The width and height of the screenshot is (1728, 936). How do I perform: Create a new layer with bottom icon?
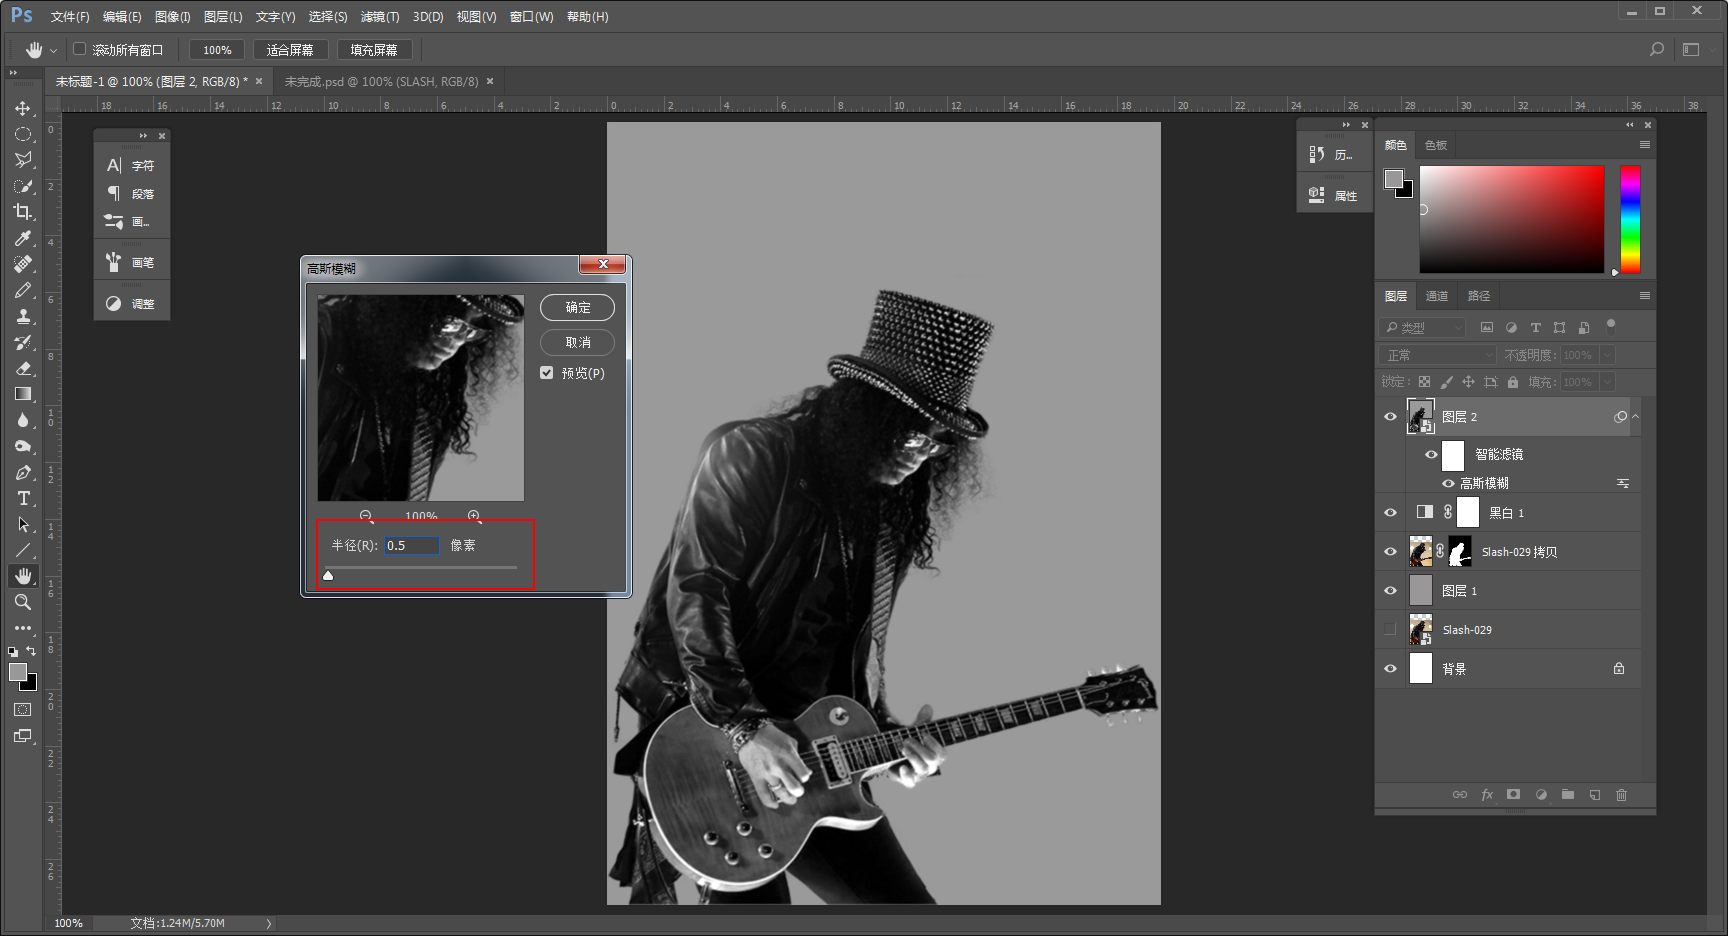tap(1595, 795)
